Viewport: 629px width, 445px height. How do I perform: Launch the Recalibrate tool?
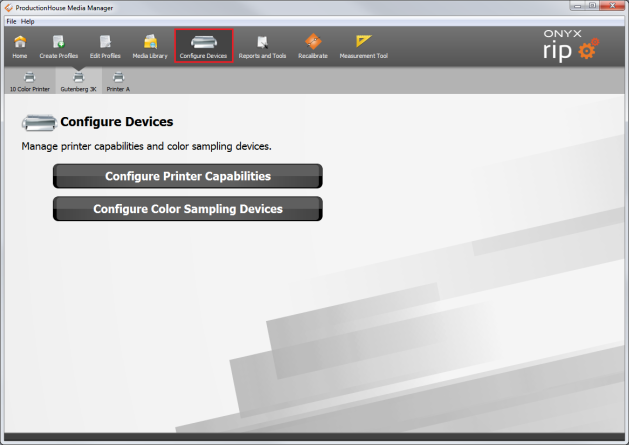click(313, 46)
